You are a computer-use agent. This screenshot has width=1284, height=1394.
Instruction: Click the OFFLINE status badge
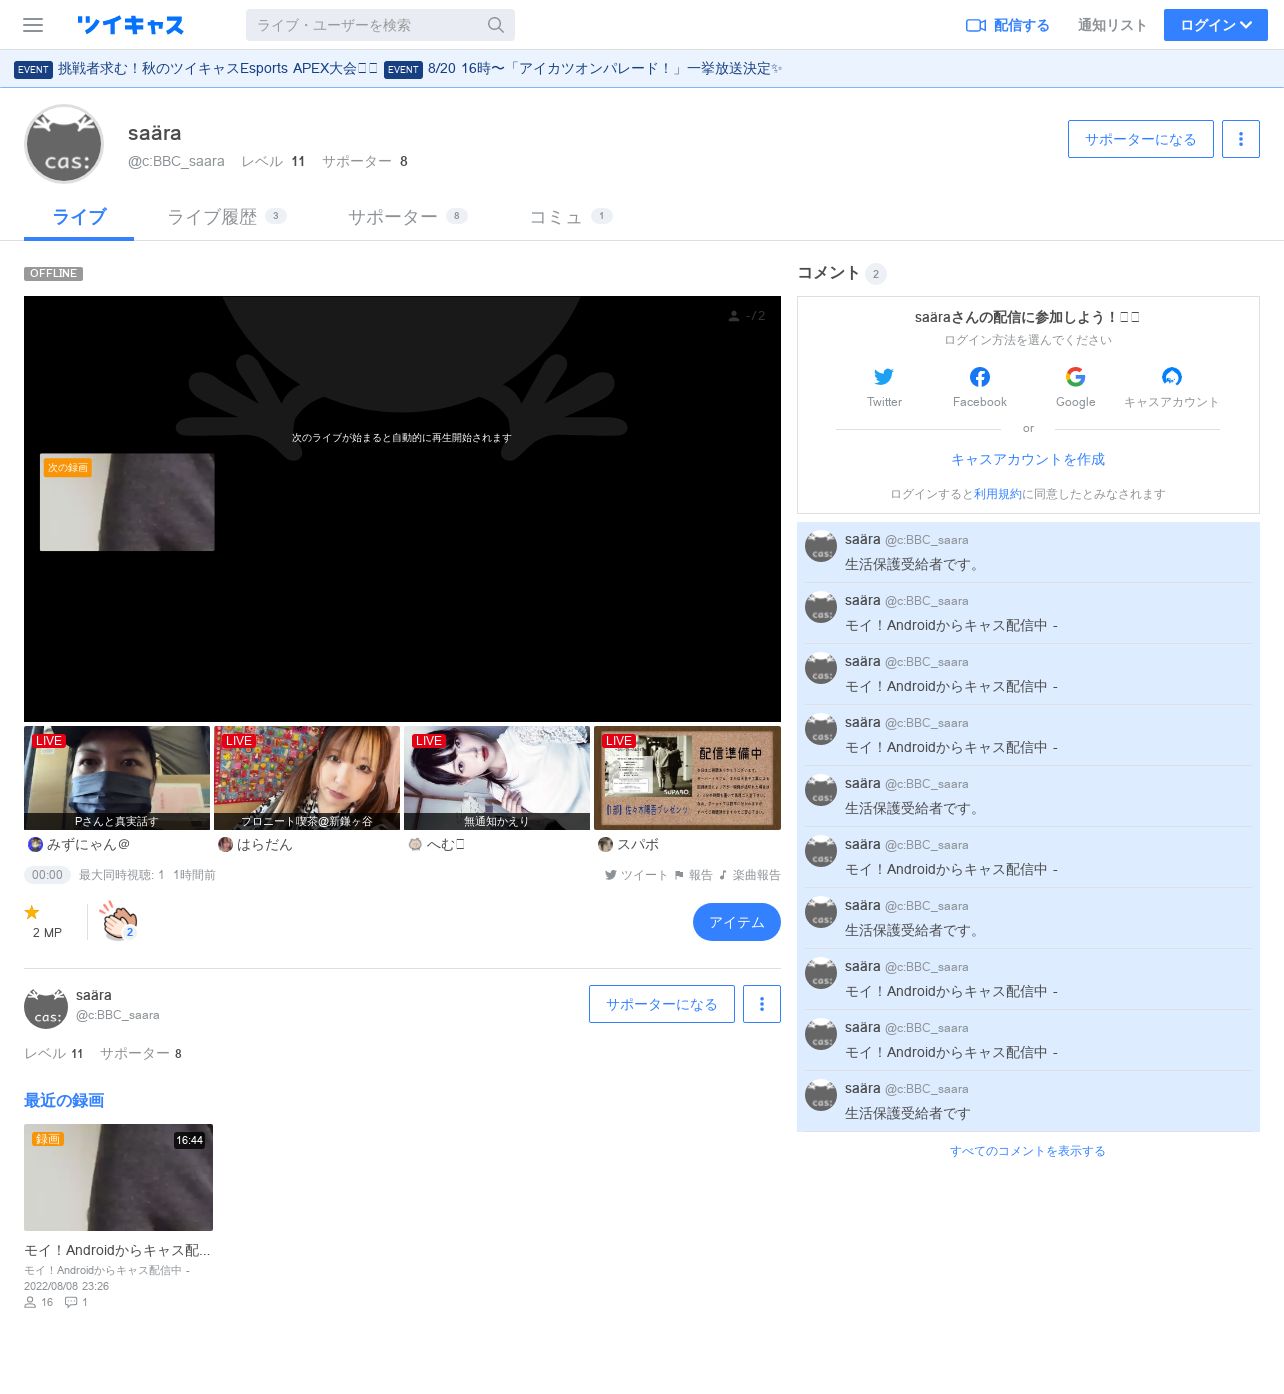[53, 273]
